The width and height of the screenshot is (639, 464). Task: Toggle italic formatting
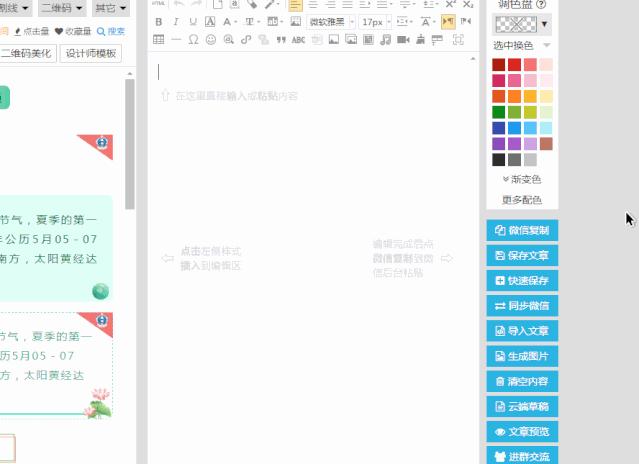176,22
